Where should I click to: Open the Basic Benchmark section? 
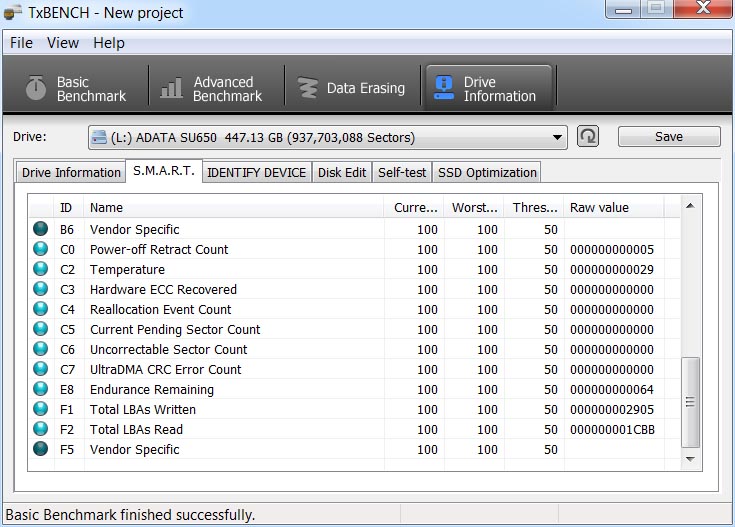(76, 89)
